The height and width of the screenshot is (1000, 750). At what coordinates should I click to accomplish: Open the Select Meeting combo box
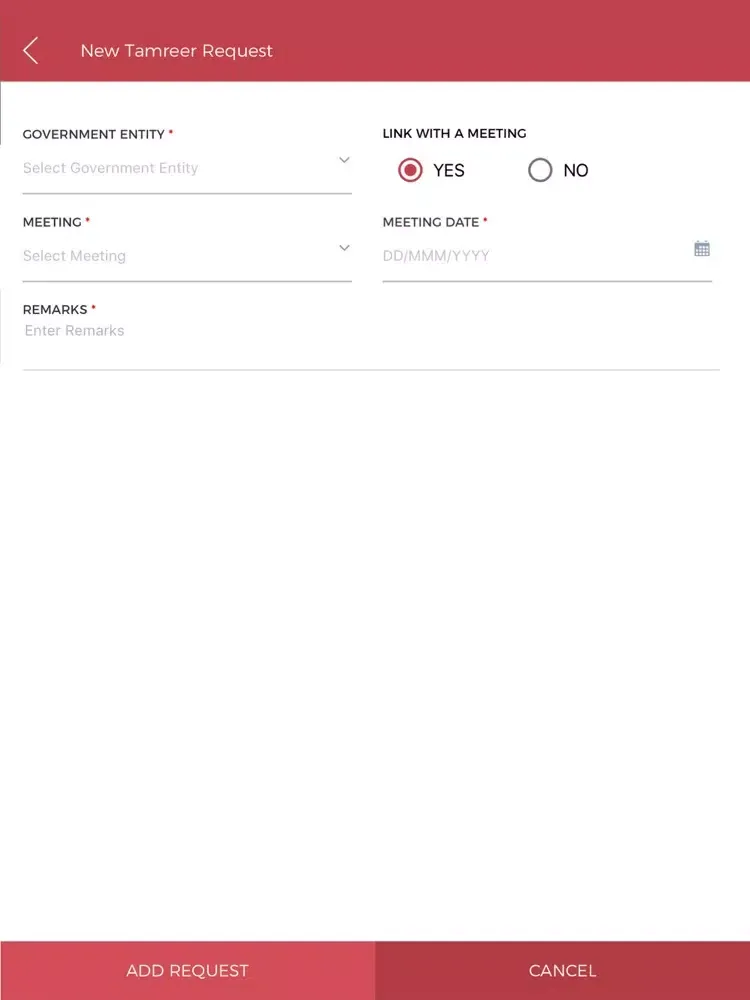170,256
